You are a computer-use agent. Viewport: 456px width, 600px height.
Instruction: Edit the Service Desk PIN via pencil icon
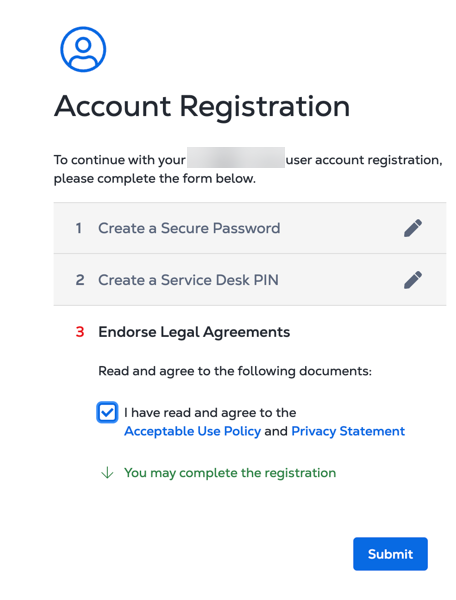413,280
